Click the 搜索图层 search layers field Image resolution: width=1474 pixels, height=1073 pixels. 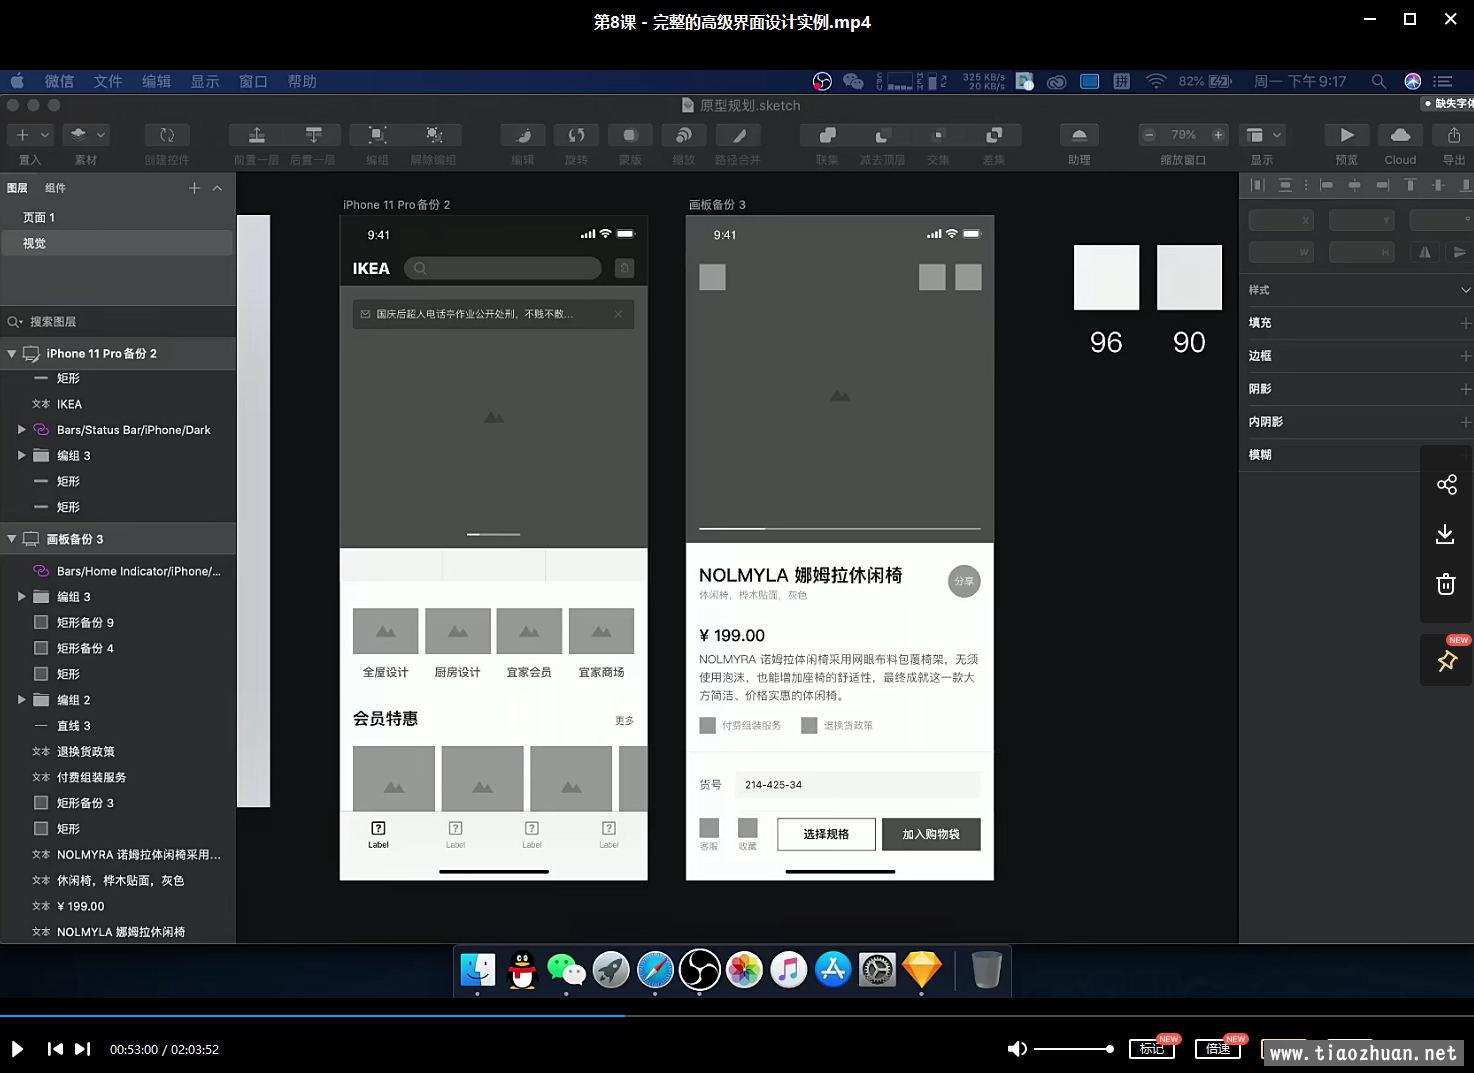118,321
